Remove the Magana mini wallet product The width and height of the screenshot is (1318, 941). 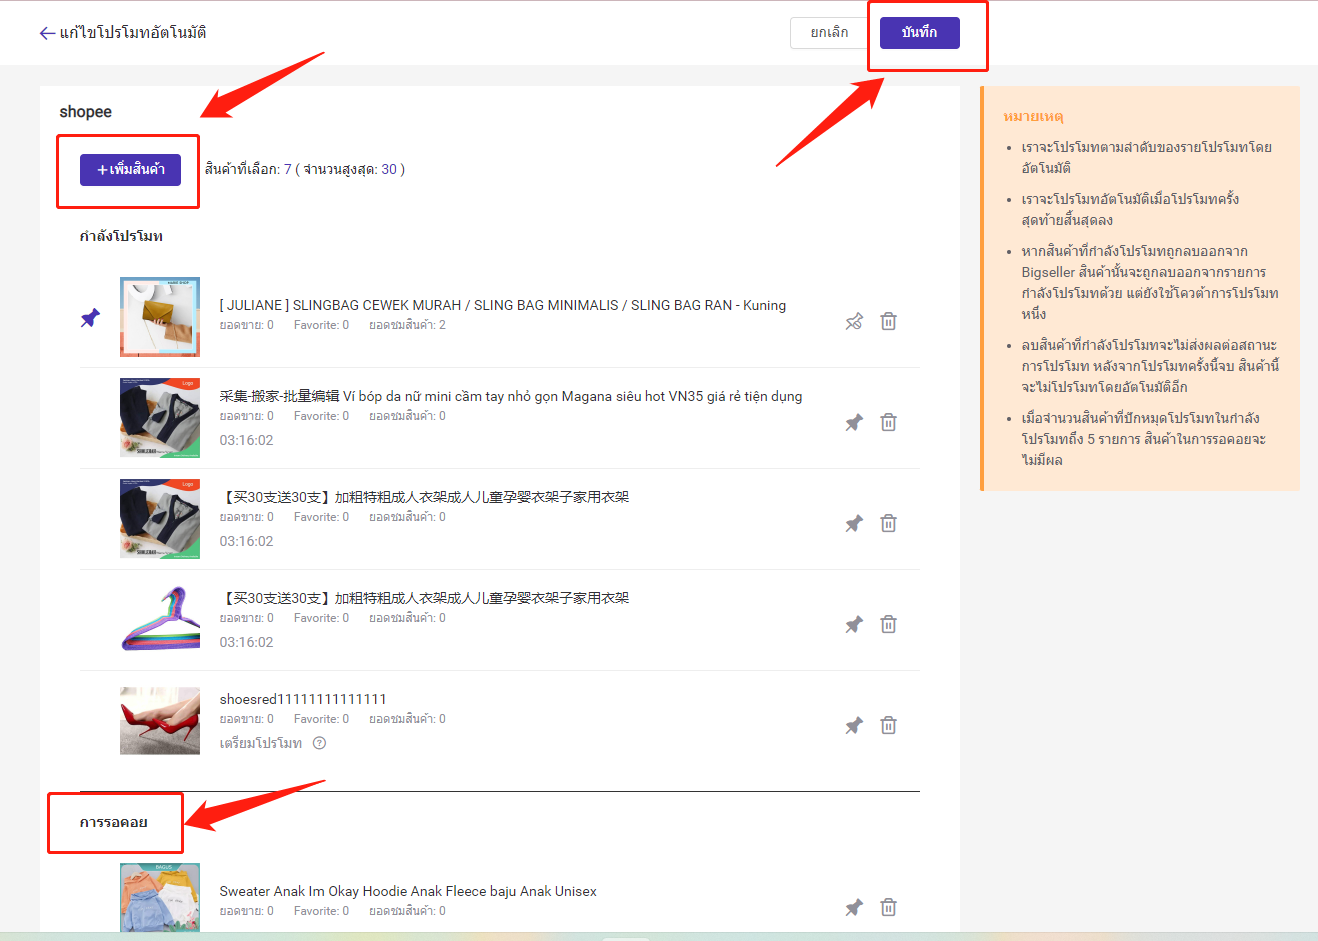[x=888, y=423]
